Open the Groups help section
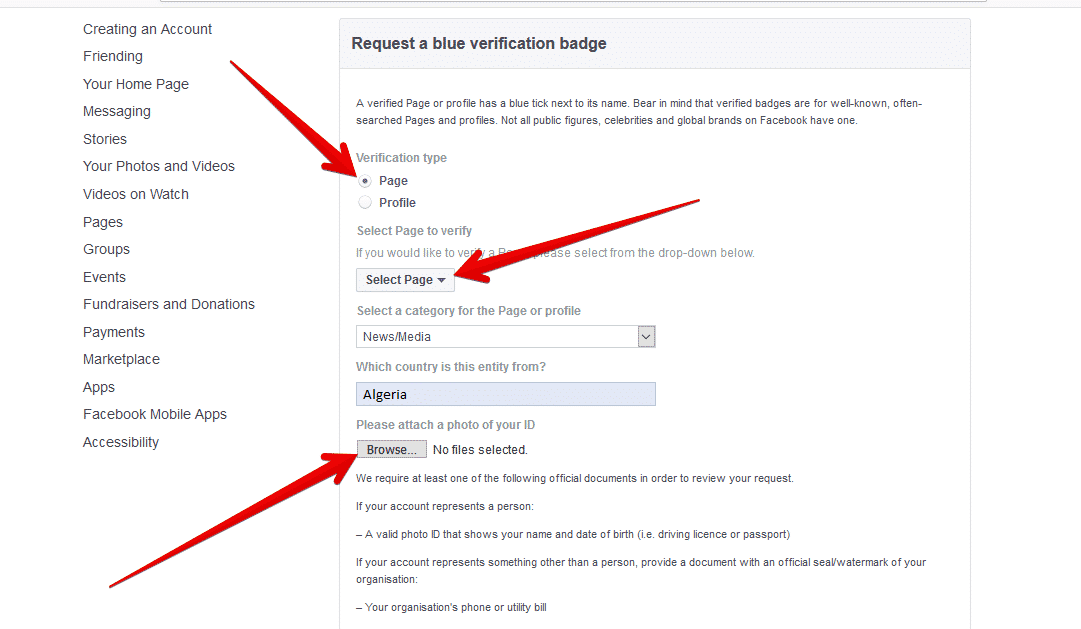Viewport: 1081px width, 629px height. 106,249
